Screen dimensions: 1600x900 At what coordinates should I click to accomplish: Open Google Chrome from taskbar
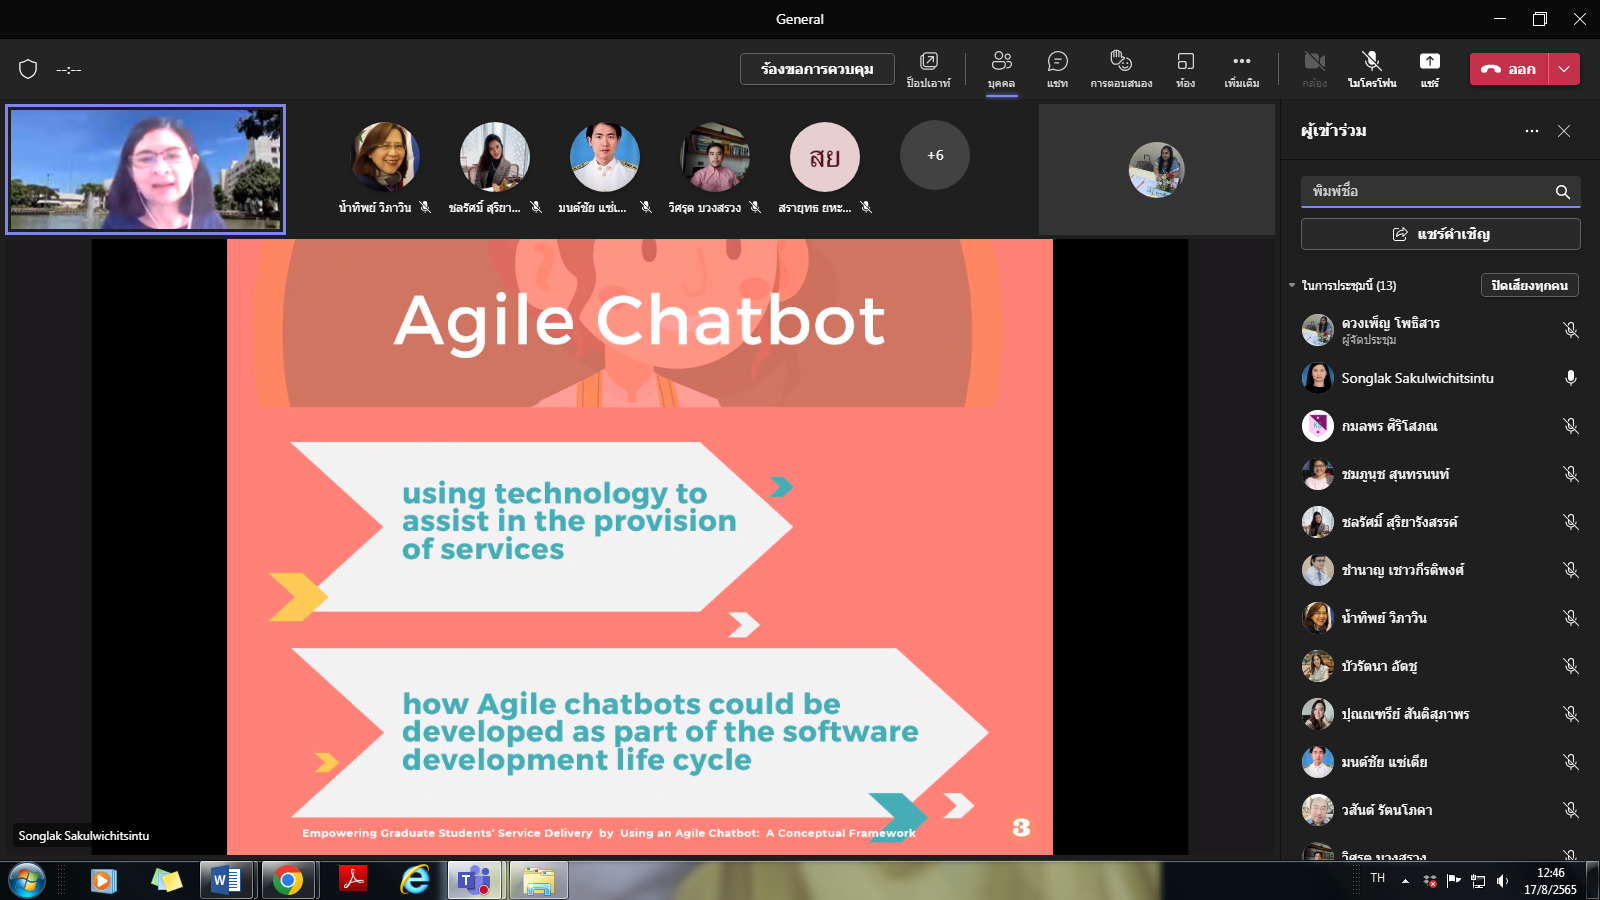(x=289, y=881)
